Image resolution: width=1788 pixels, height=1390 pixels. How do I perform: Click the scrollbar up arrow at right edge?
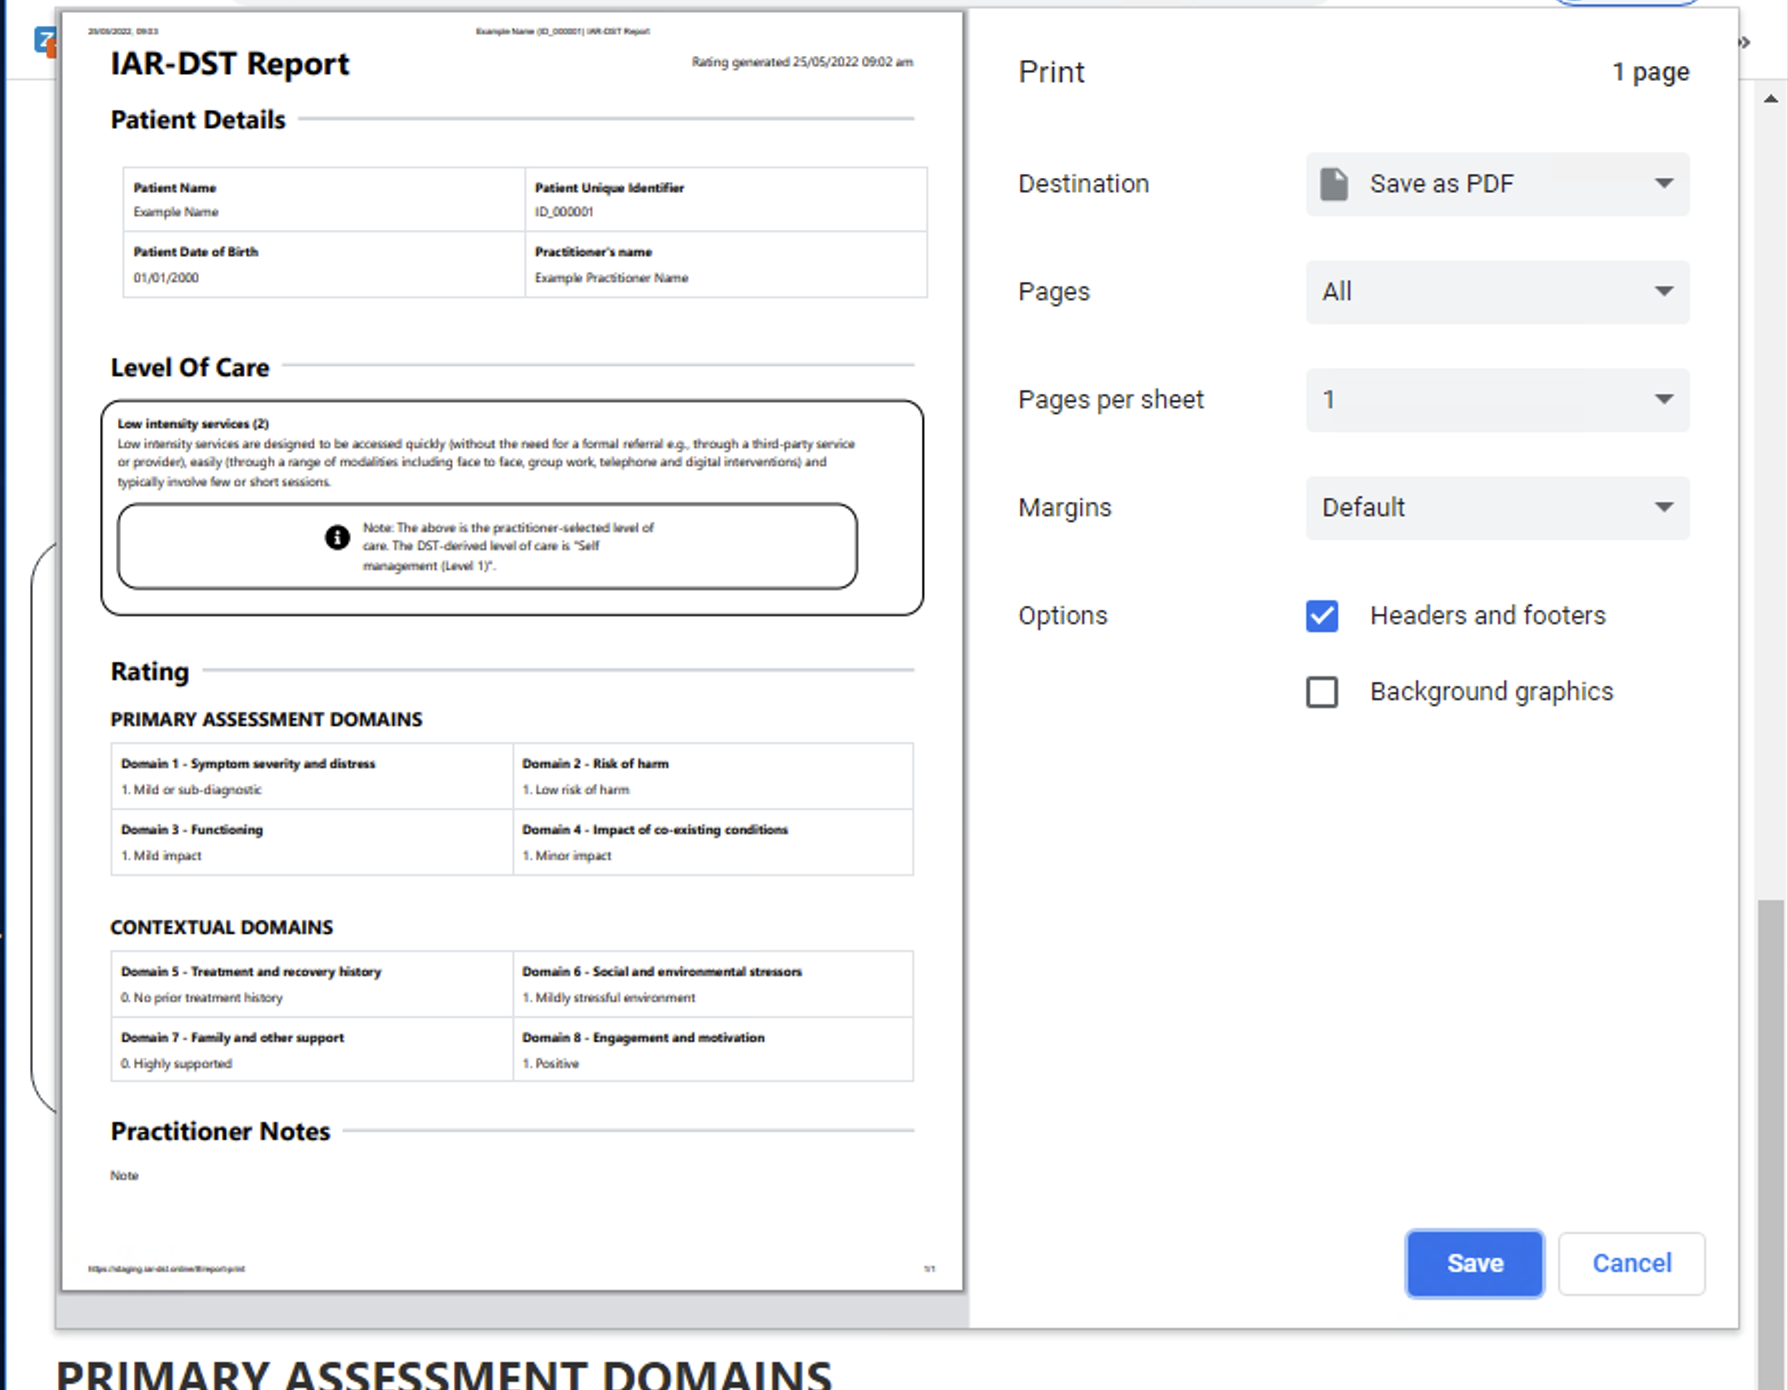click(1771, 99)
